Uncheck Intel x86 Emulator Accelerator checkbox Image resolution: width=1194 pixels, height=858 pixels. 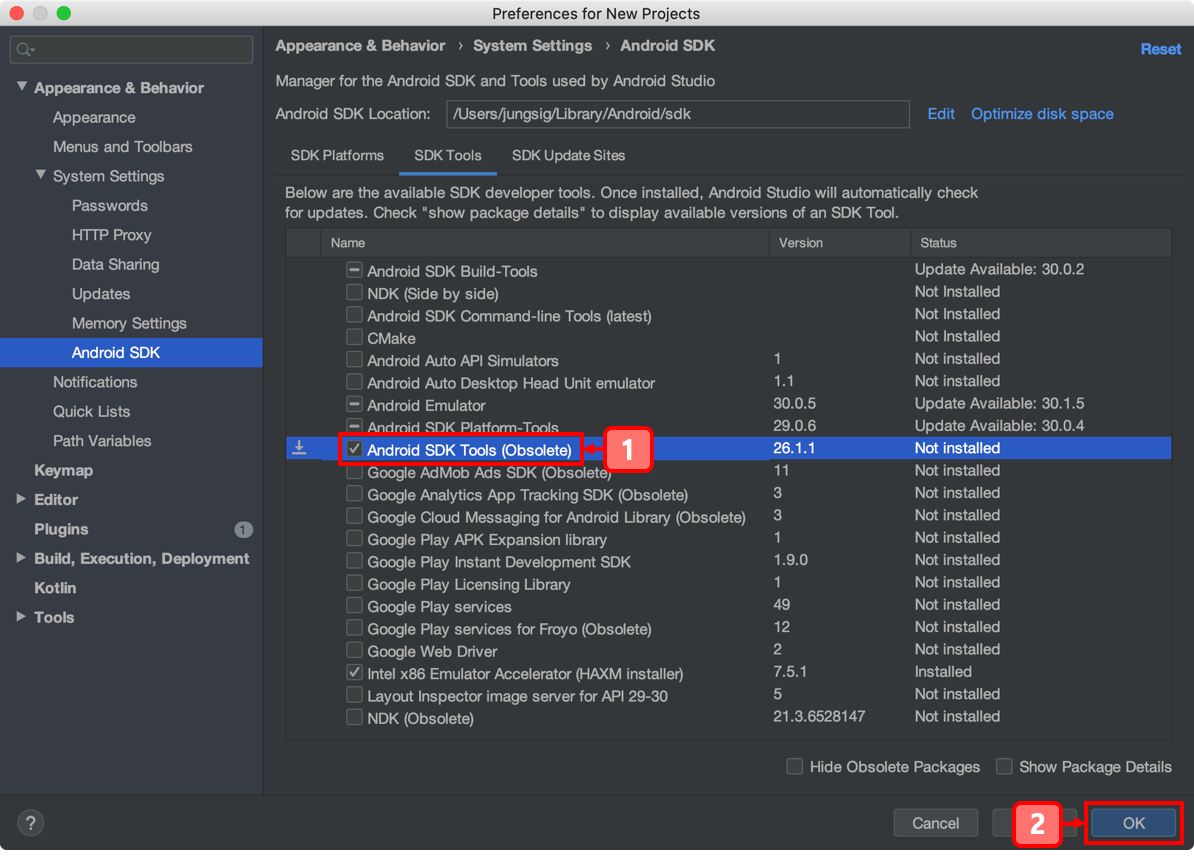pos(354,673)
